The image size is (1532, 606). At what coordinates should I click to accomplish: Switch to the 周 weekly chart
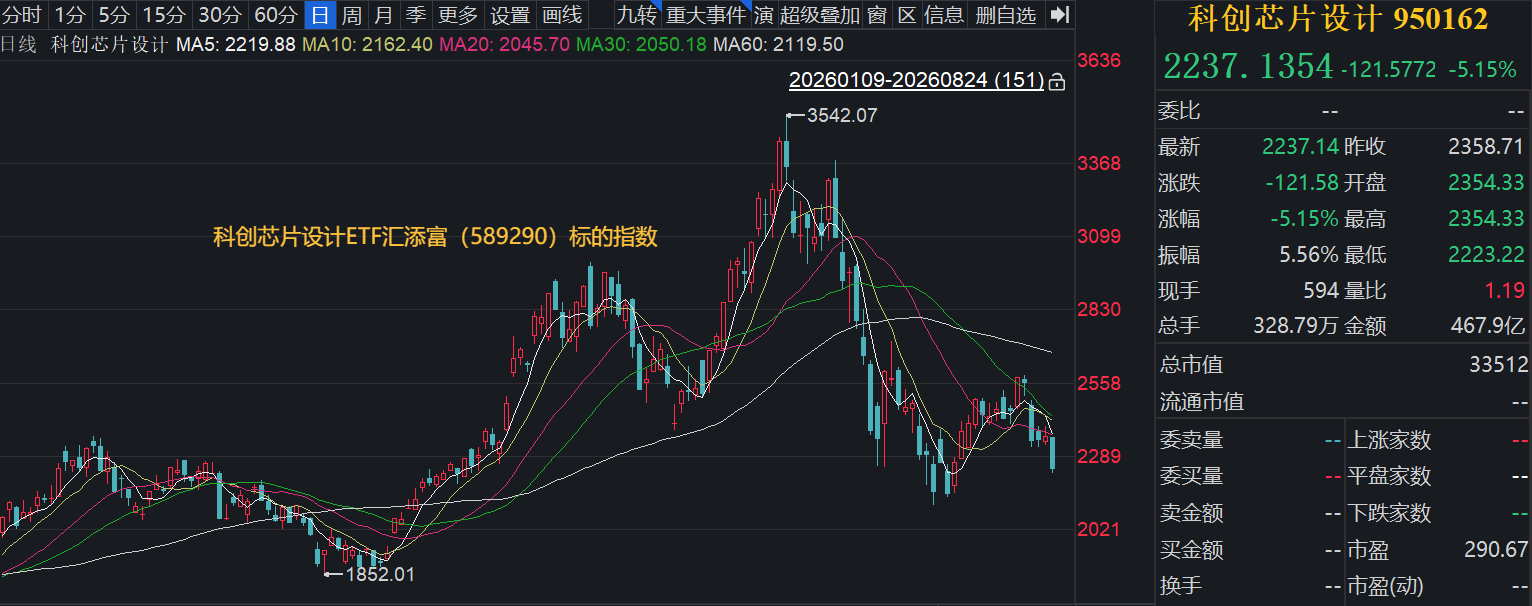tap(351, 15)
